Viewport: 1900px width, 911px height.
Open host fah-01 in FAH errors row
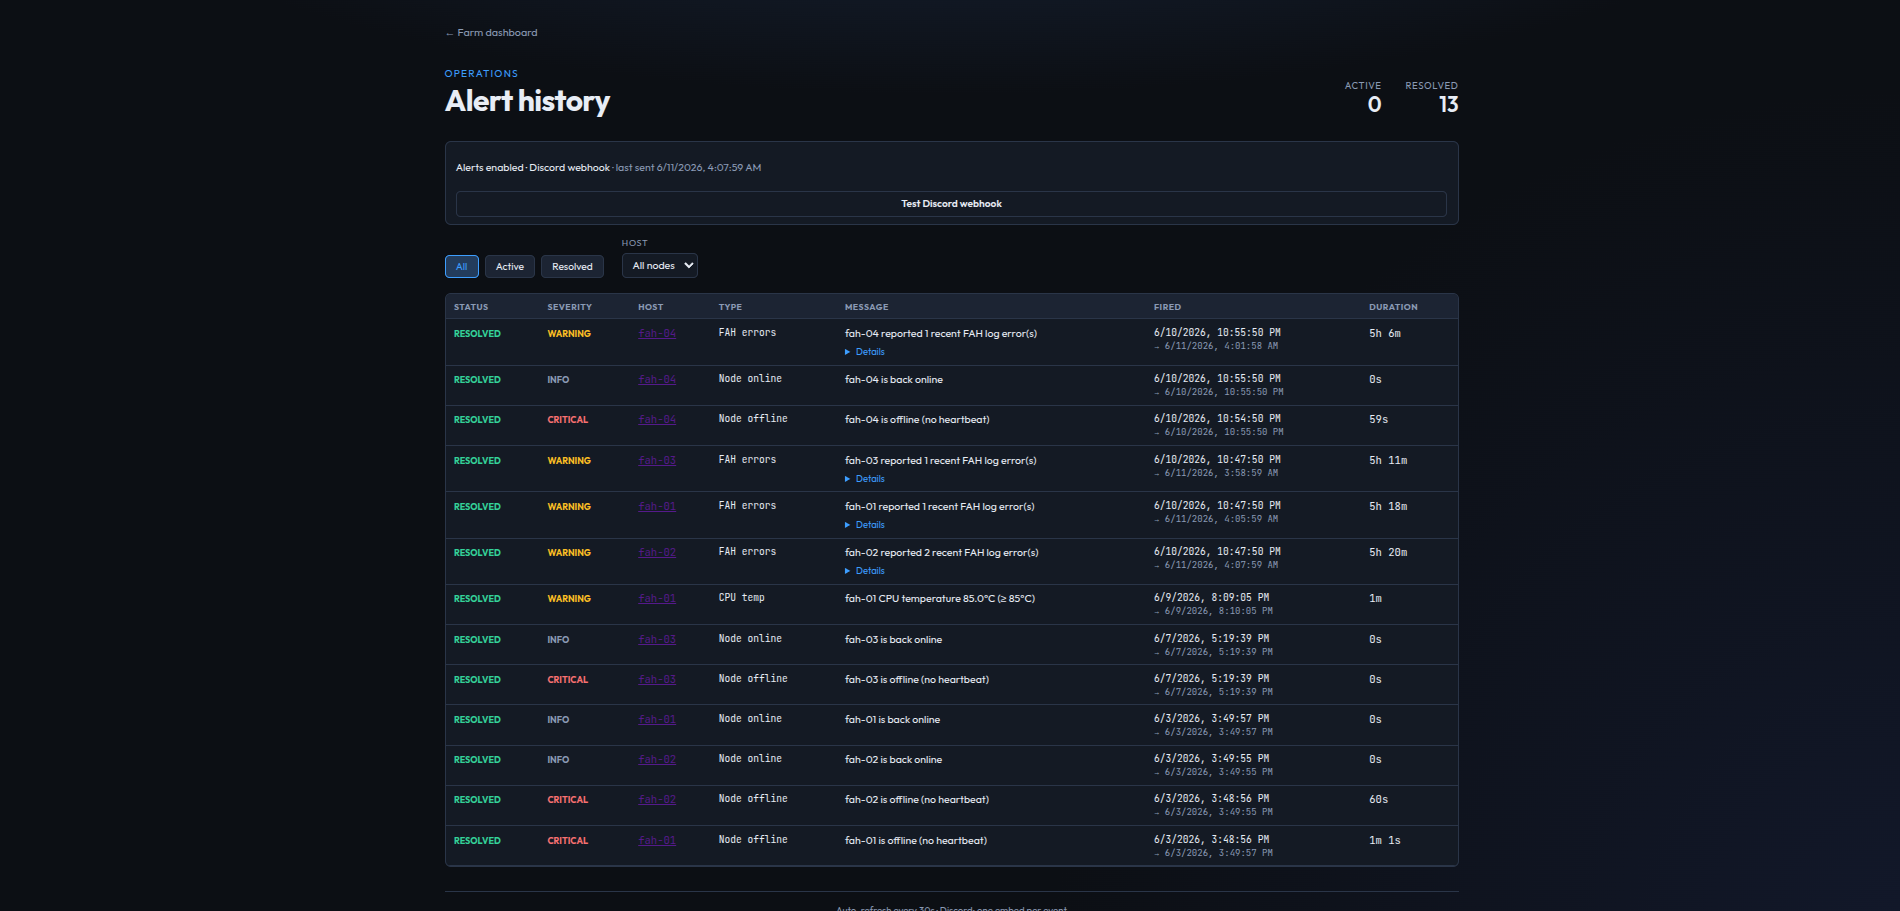tap(657, 507)
